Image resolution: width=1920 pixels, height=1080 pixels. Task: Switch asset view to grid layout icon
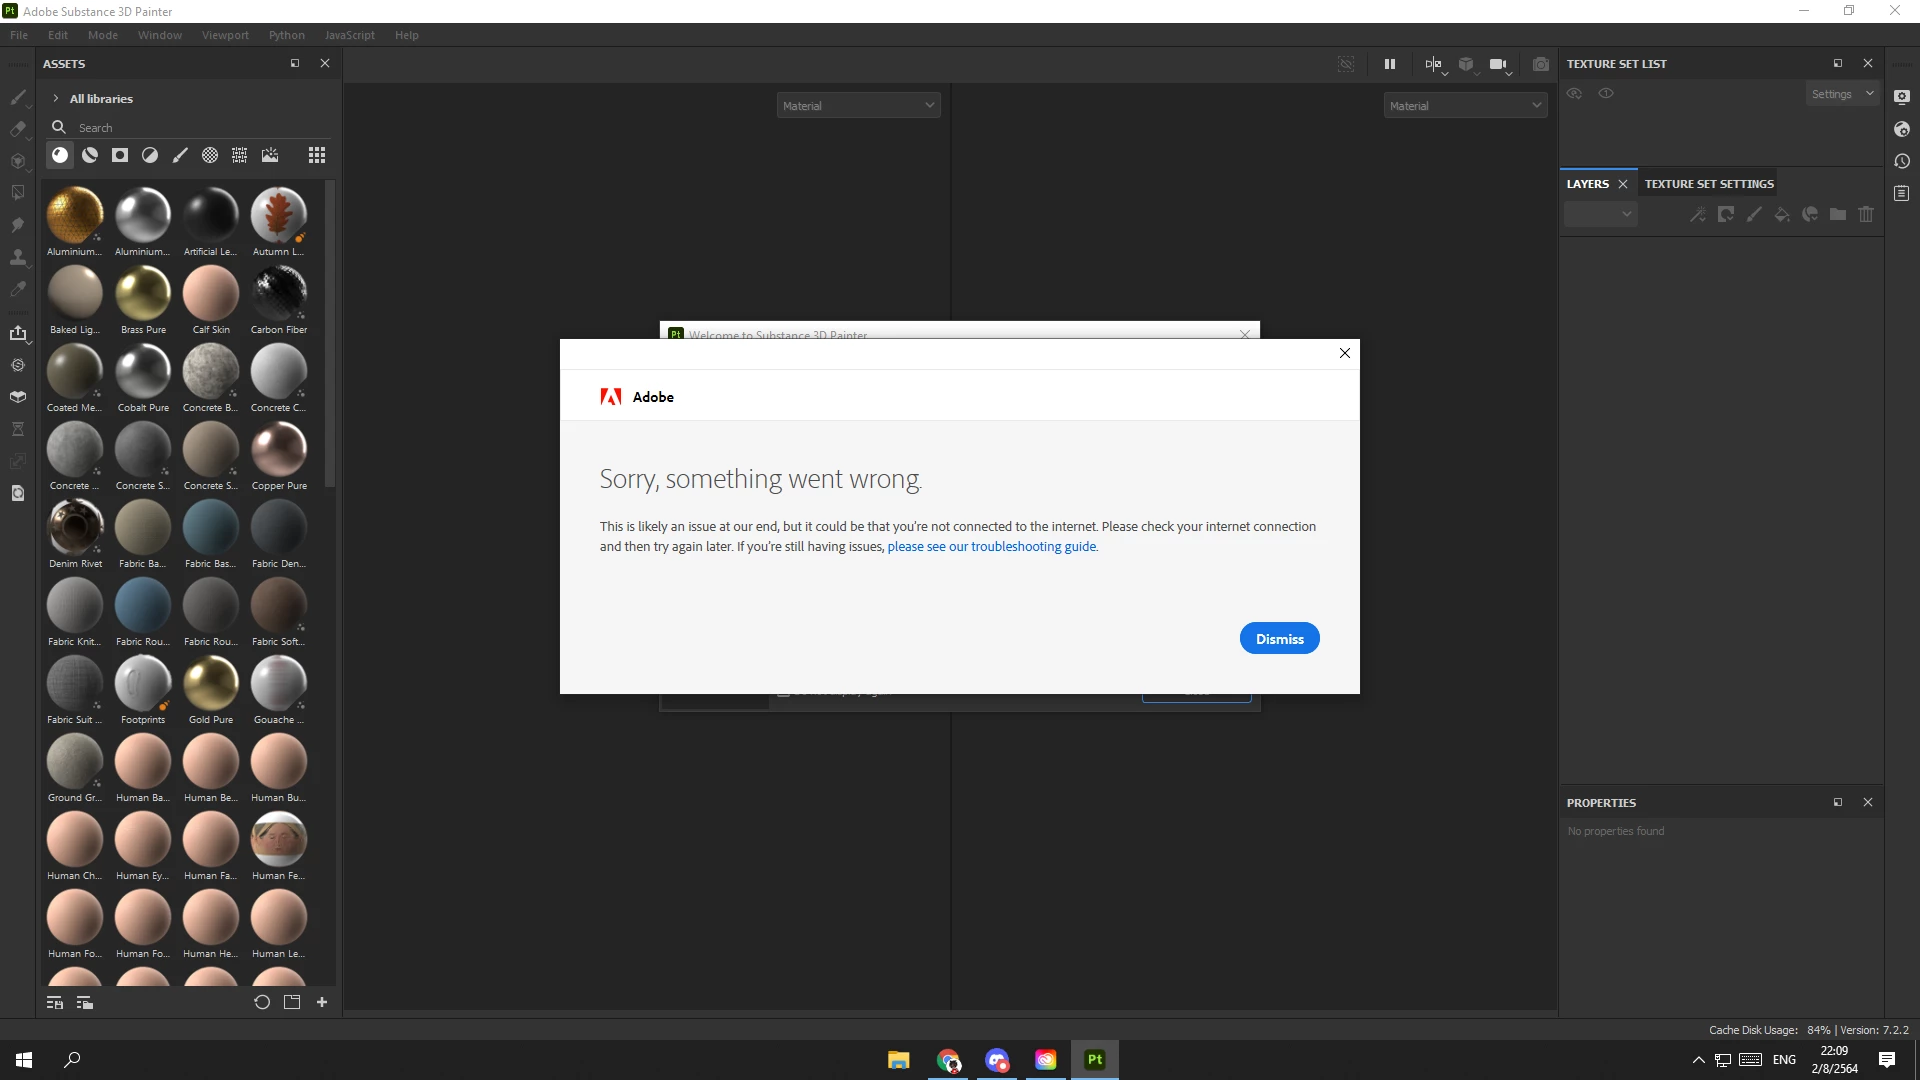tap(317, 155)
